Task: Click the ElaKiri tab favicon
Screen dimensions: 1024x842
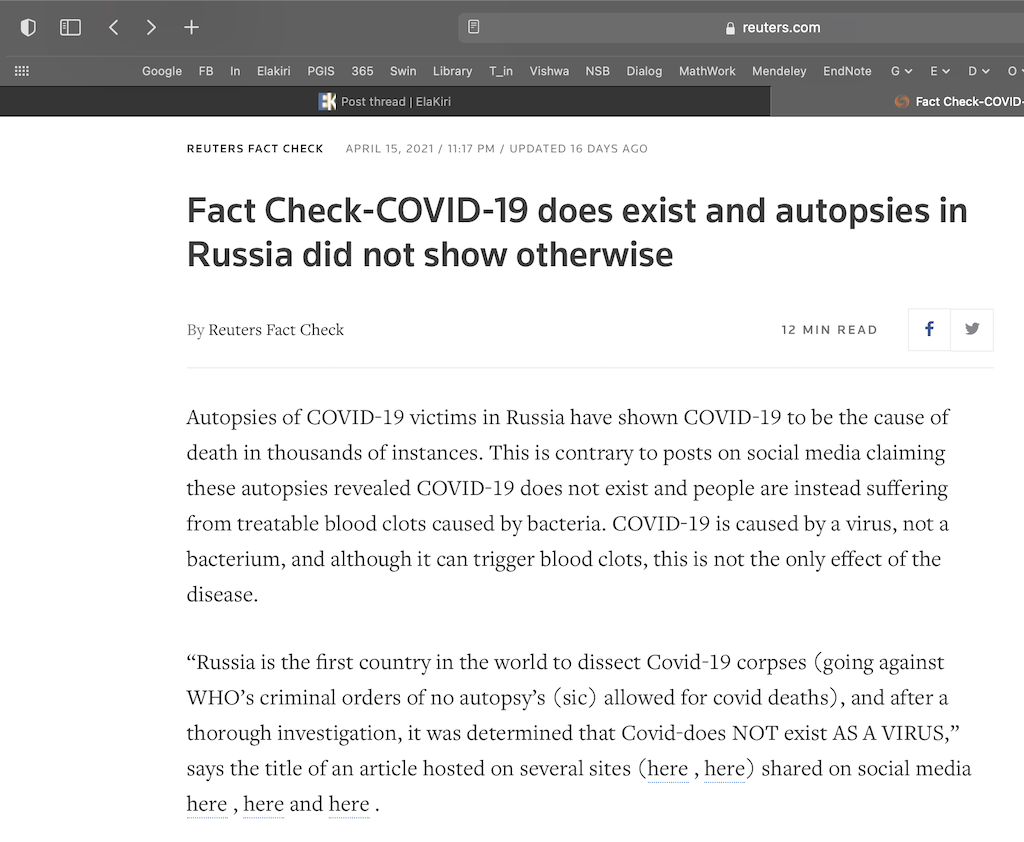Action: (x=327, y=101)
